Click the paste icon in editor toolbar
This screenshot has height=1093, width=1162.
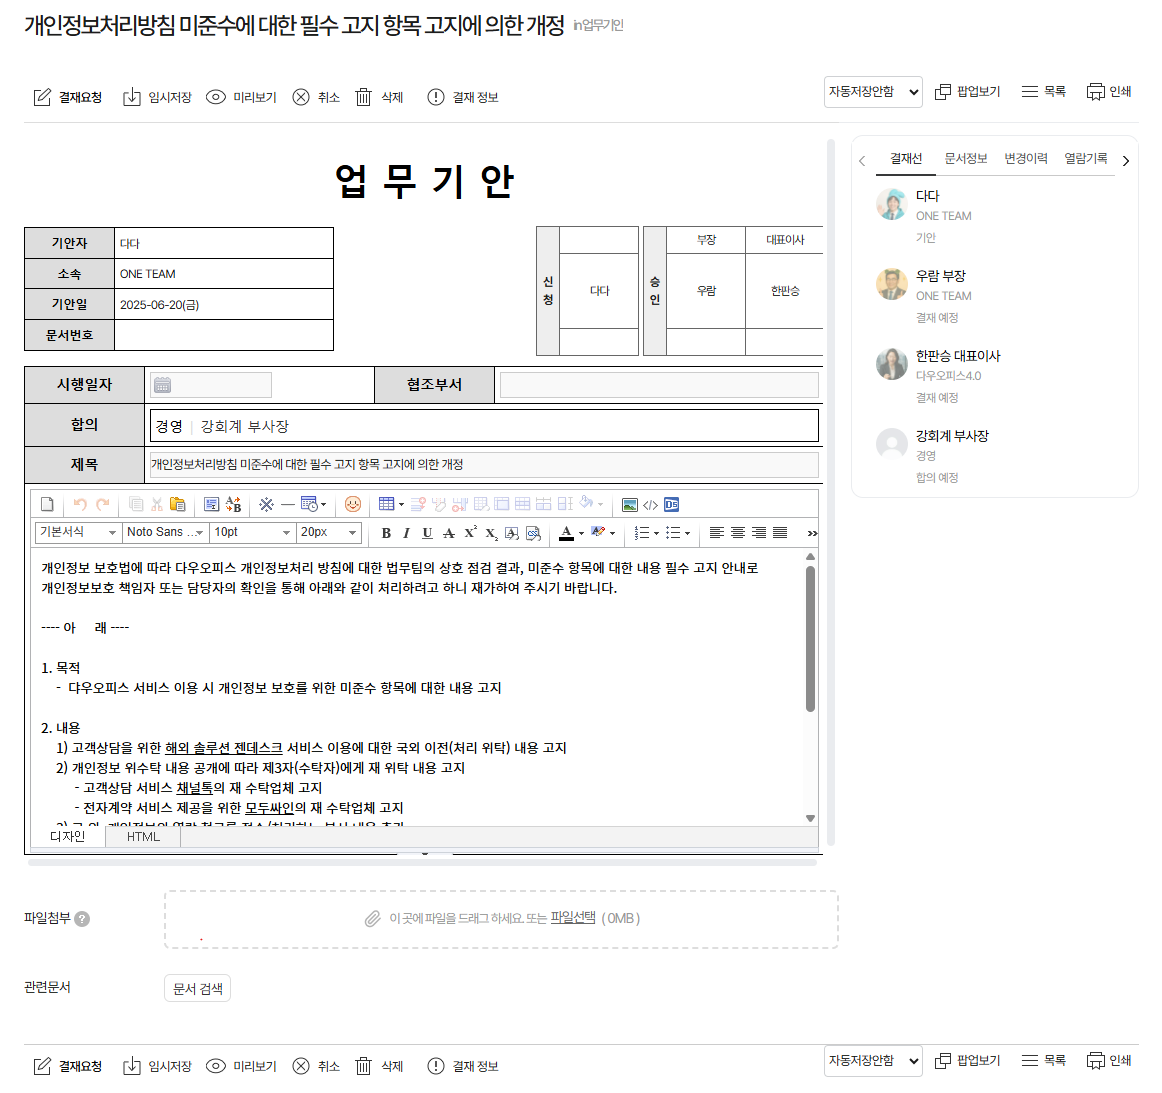[x=178, y=505]
